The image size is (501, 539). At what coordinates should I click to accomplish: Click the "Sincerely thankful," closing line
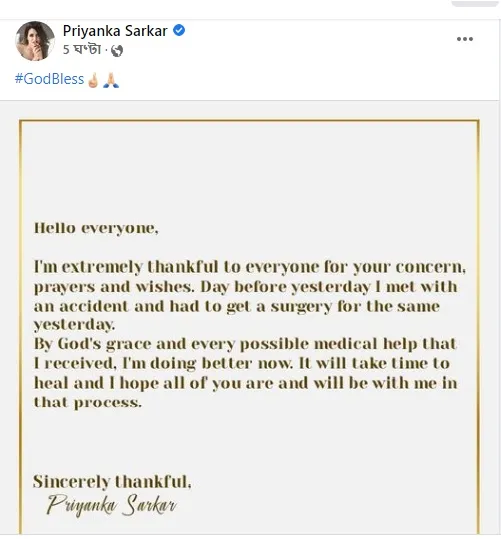[112, 482]
